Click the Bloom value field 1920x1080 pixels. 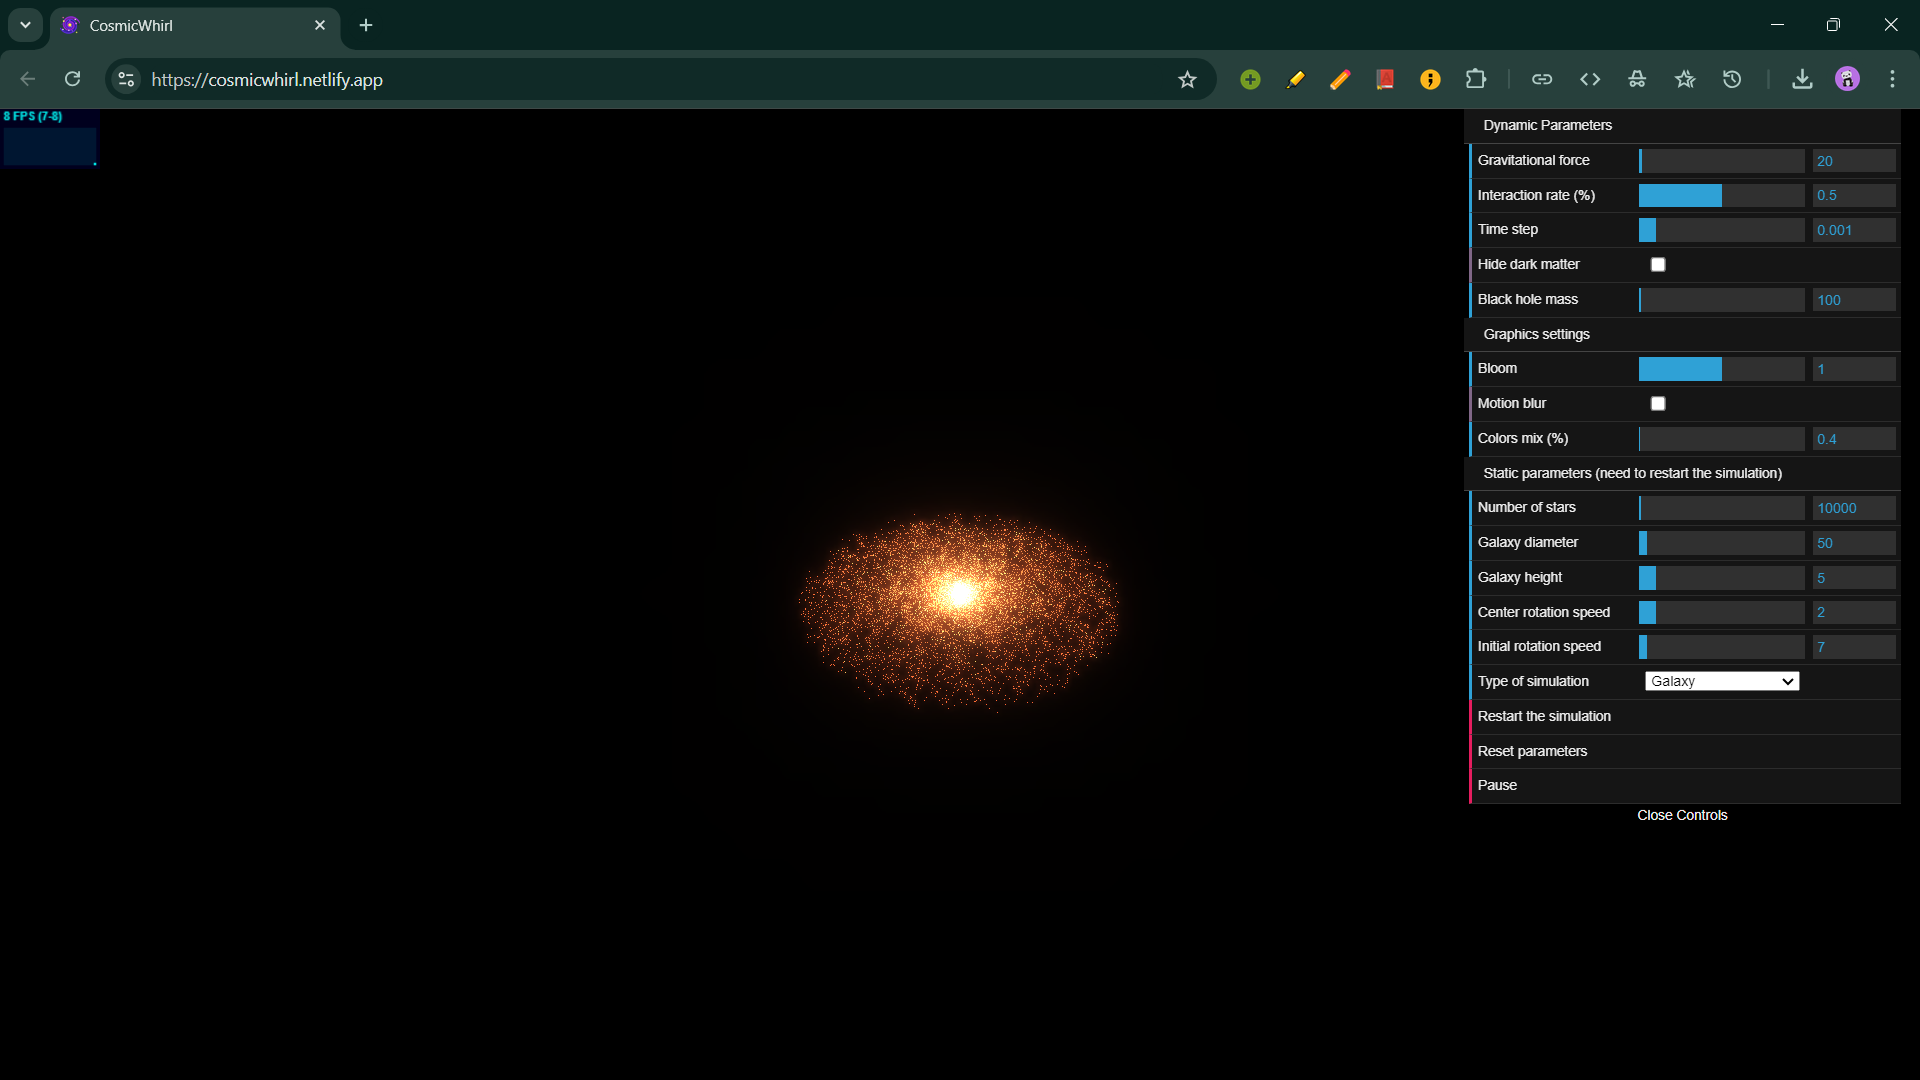(x=1854, y=369)
